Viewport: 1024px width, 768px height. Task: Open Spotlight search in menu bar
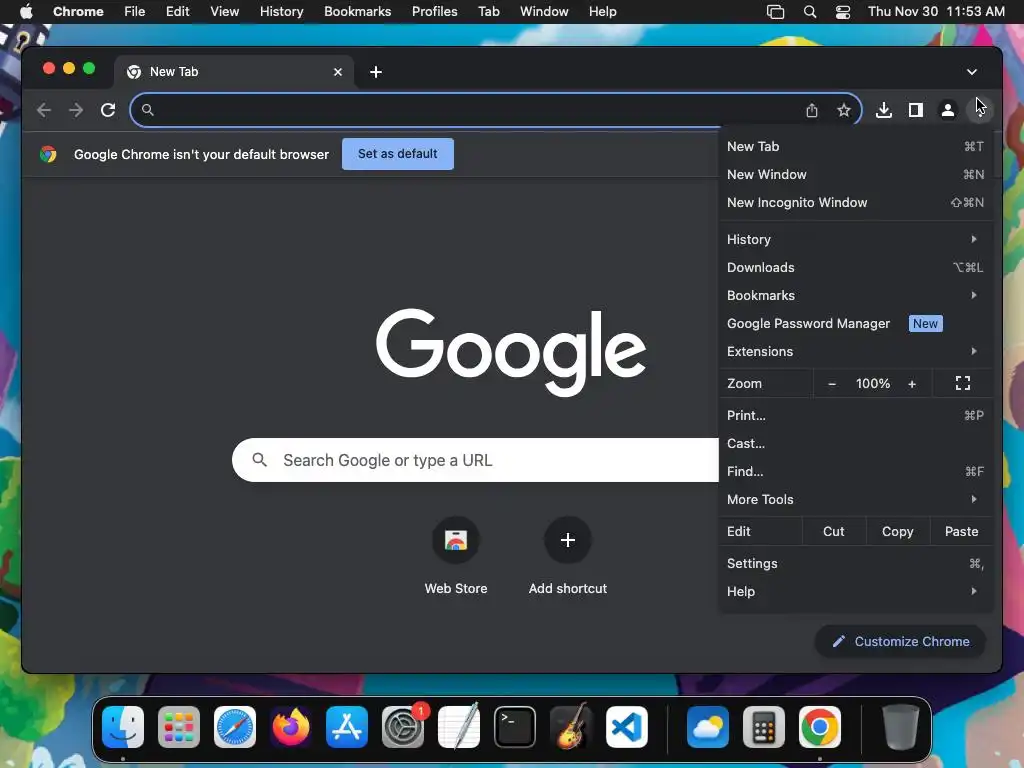click(x=810, y=12)
